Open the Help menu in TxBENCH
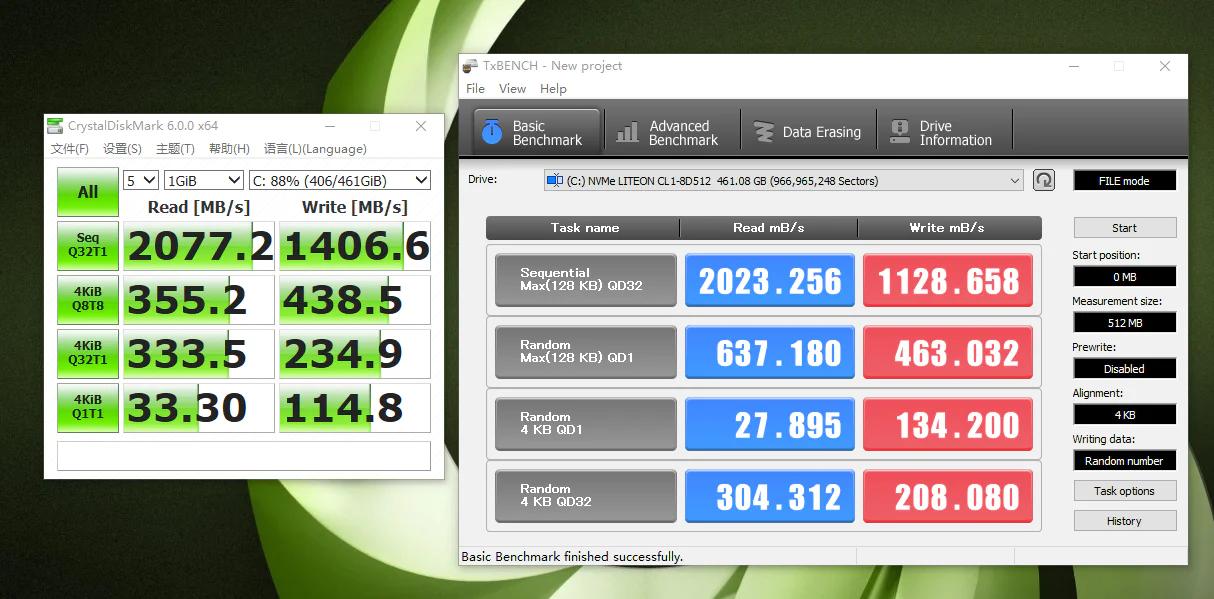This screenshot has width=1214, height=599. click(553, 89)
